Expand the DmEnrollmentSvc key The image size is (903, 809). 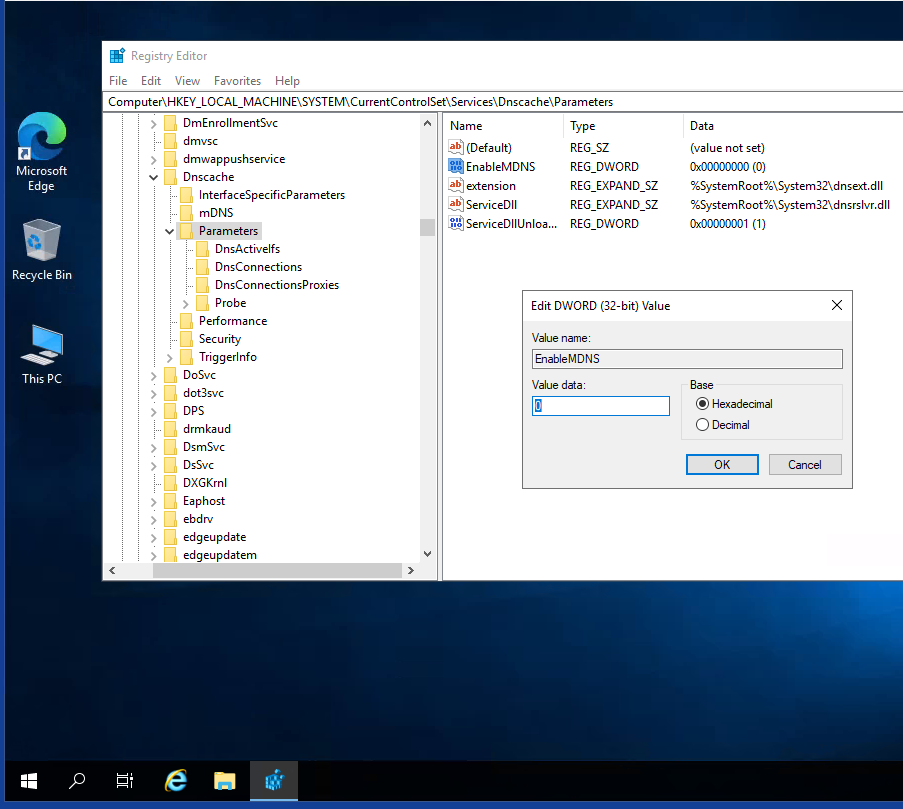point(153,123)
